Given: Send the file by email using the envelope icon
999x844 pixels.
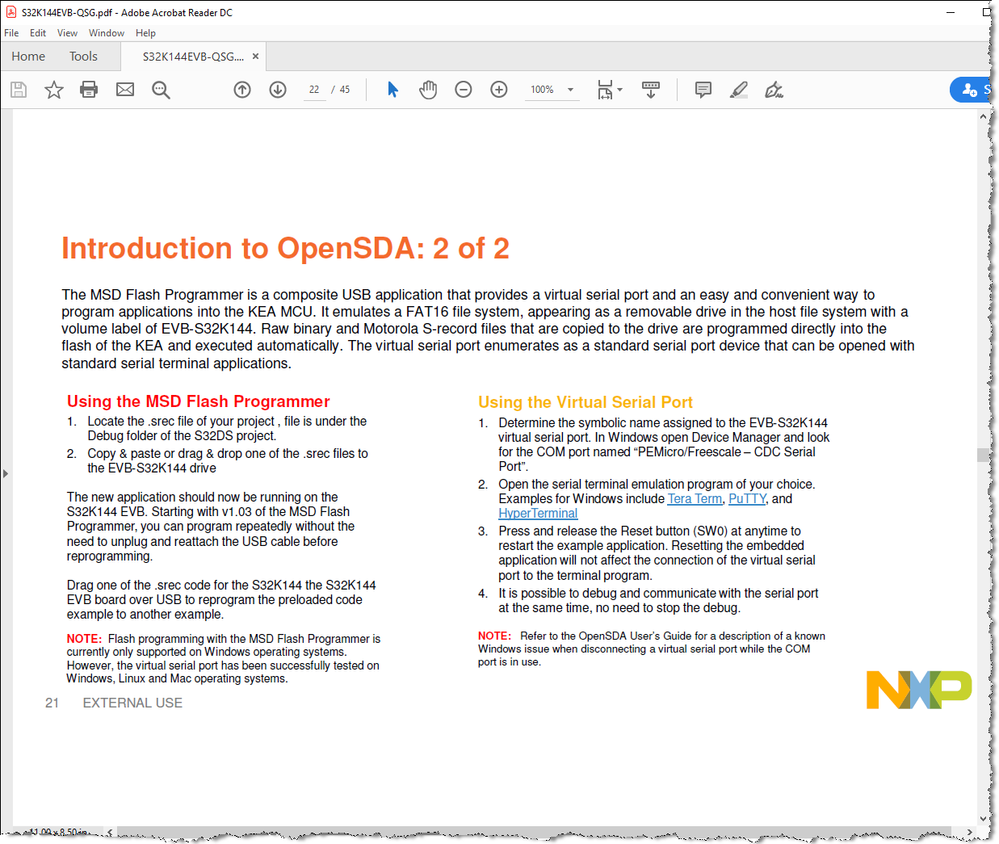Looking at the screenshot, I should [x=125, y=90].
